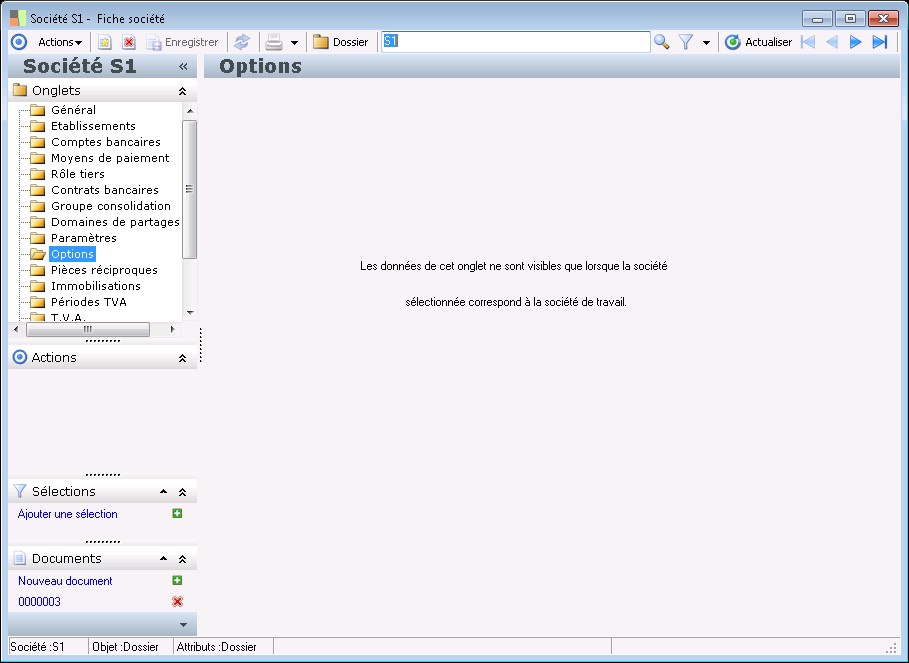909x663 pixels.
Task: Collapse the Documents section double chevron
Action: (182, 559)
